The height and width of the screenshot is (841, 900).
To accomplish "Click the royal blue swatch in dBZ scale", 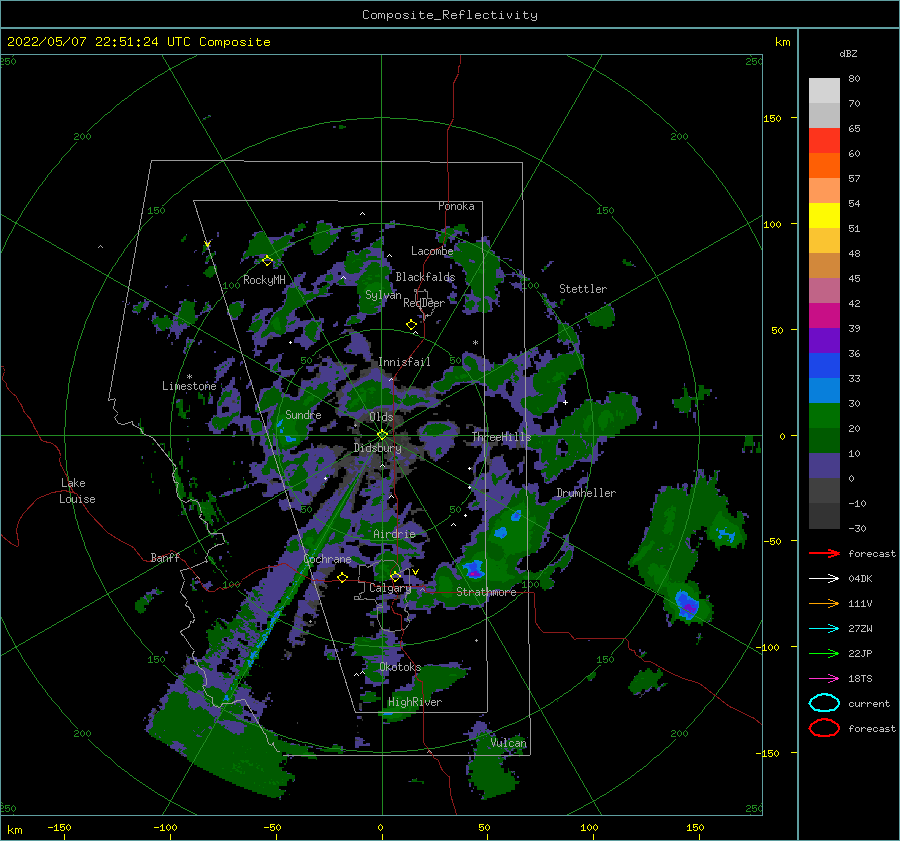I will click(824, 366).
